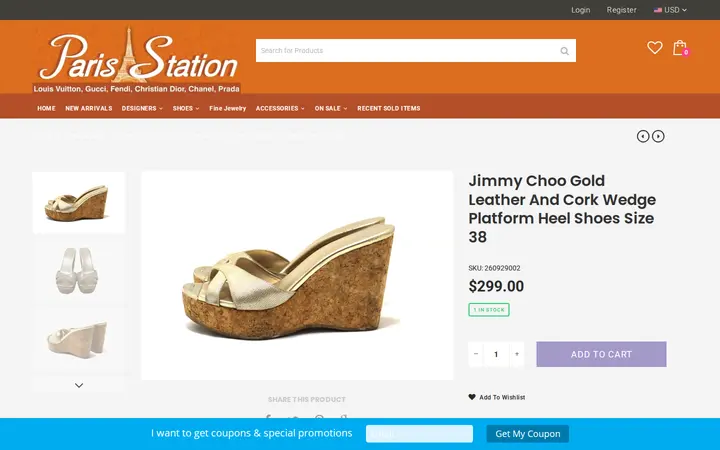Click the SKU: 260929002 text
The height and width of the screenshot is (450, 720).
point(494,268)
